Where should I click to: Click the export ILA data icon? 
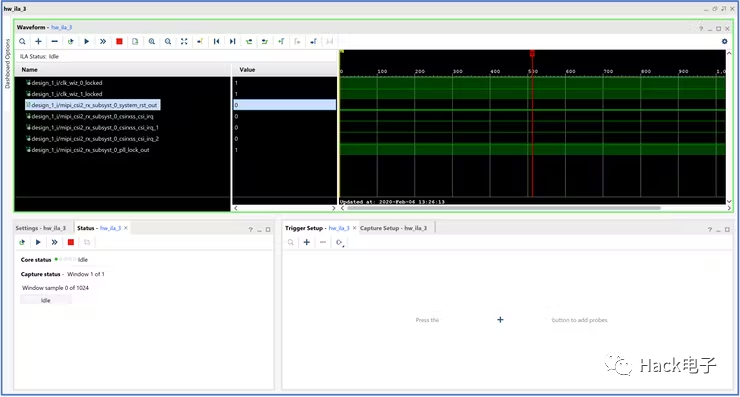[135, 42]
